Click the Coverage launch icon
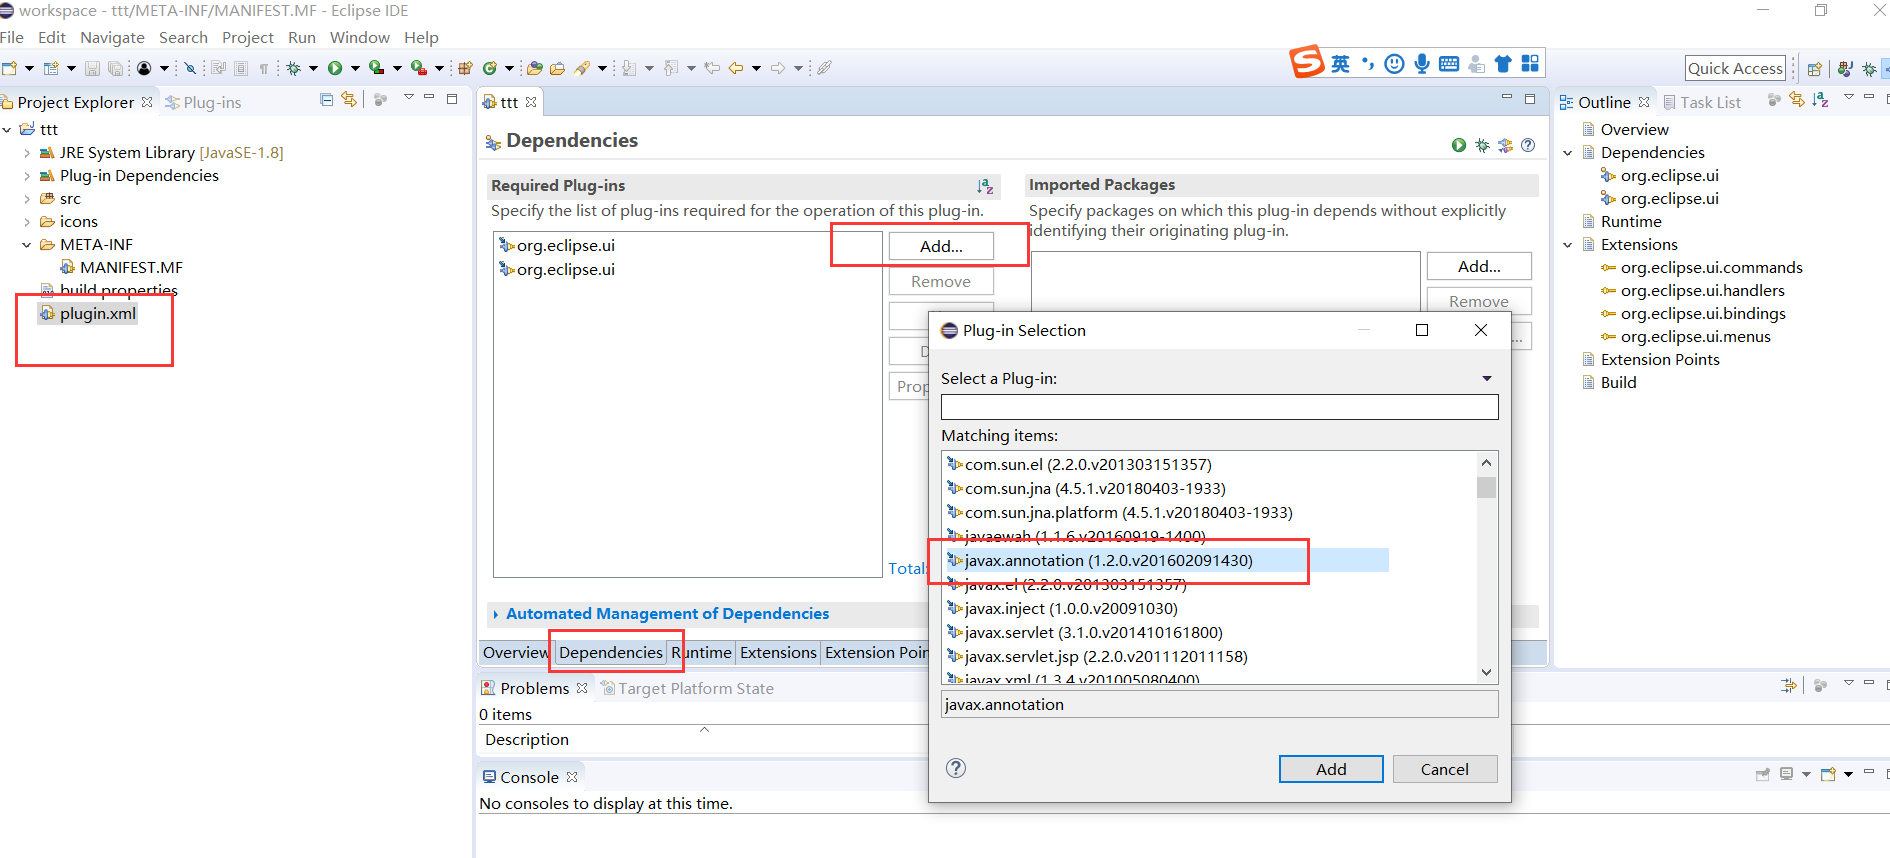The height and width of the screenshot is (858, 1890). [x=376, y=68]
